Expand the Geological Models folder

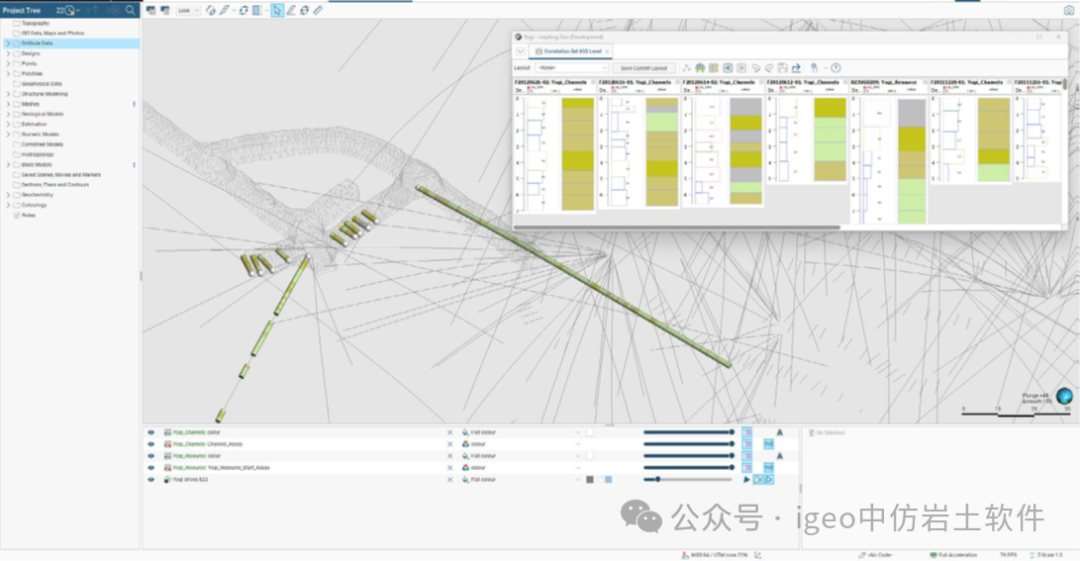point(8,114)
